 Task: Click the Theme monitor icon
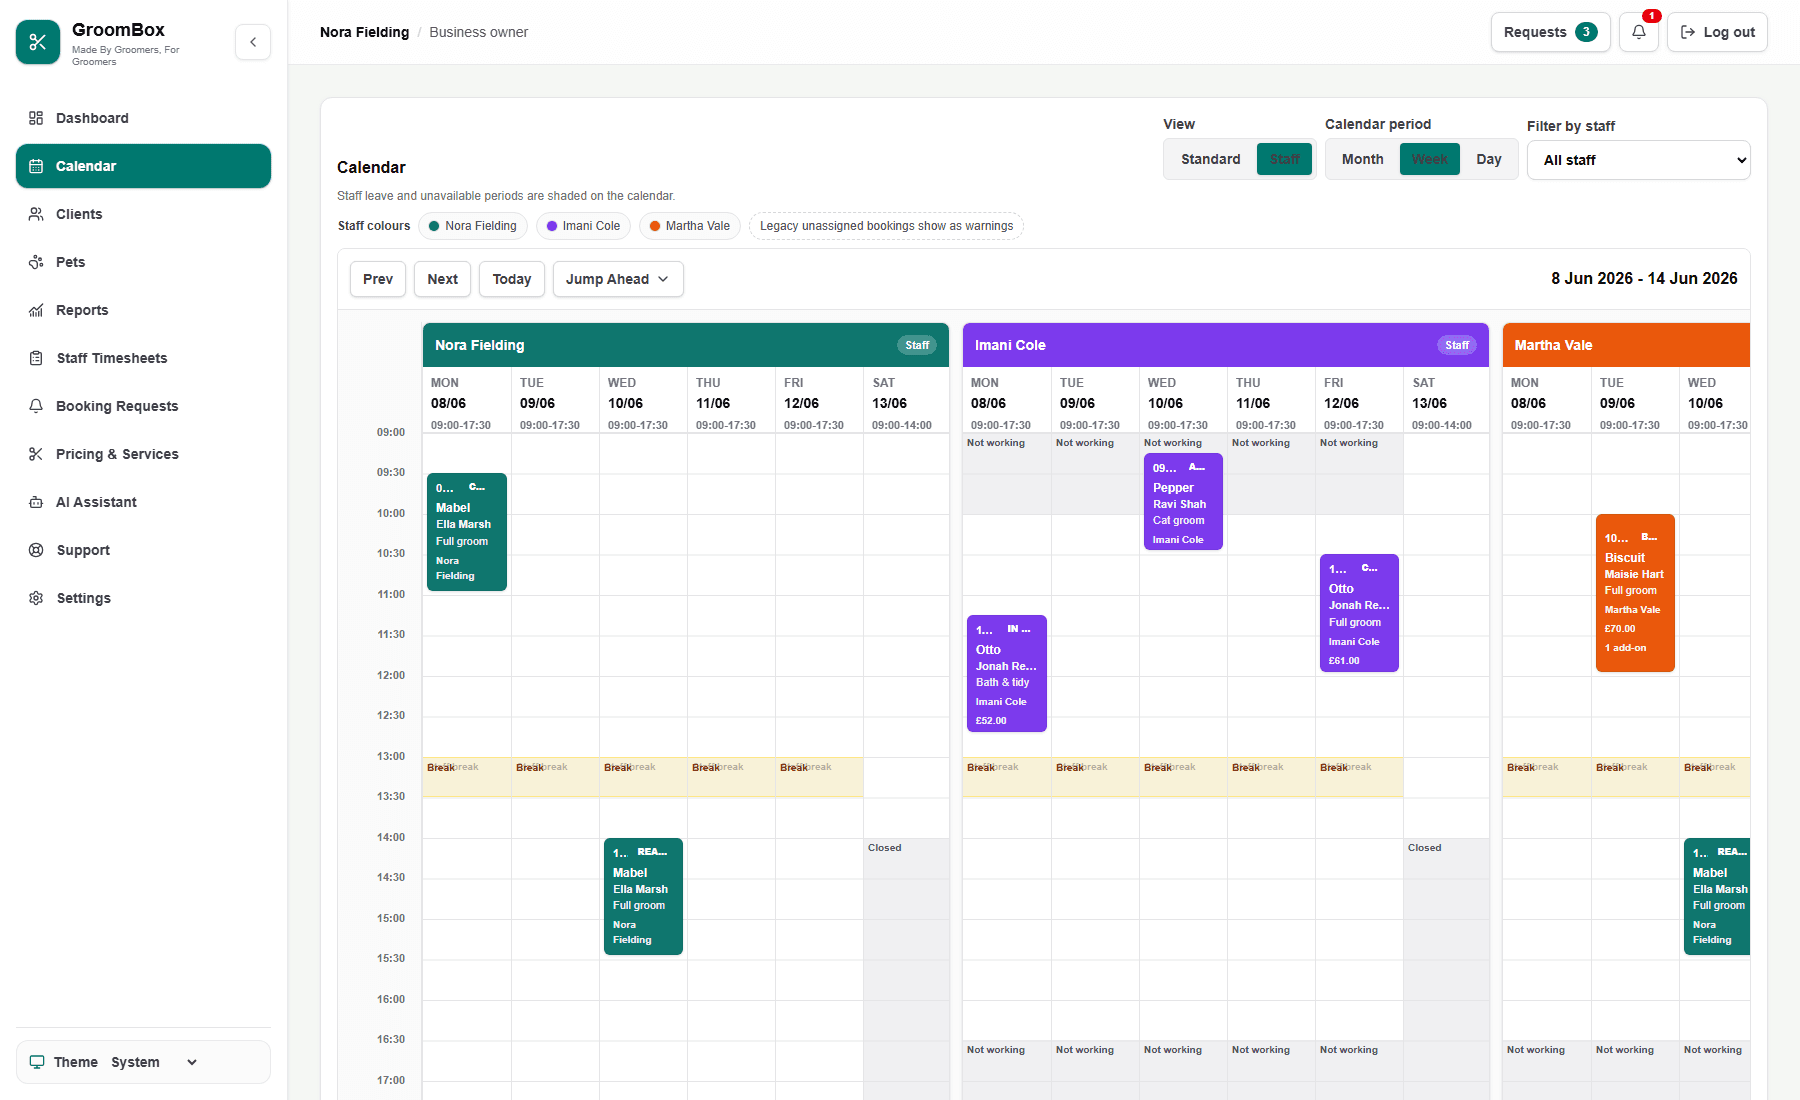pyautogui.click(x=37, y=1062)
